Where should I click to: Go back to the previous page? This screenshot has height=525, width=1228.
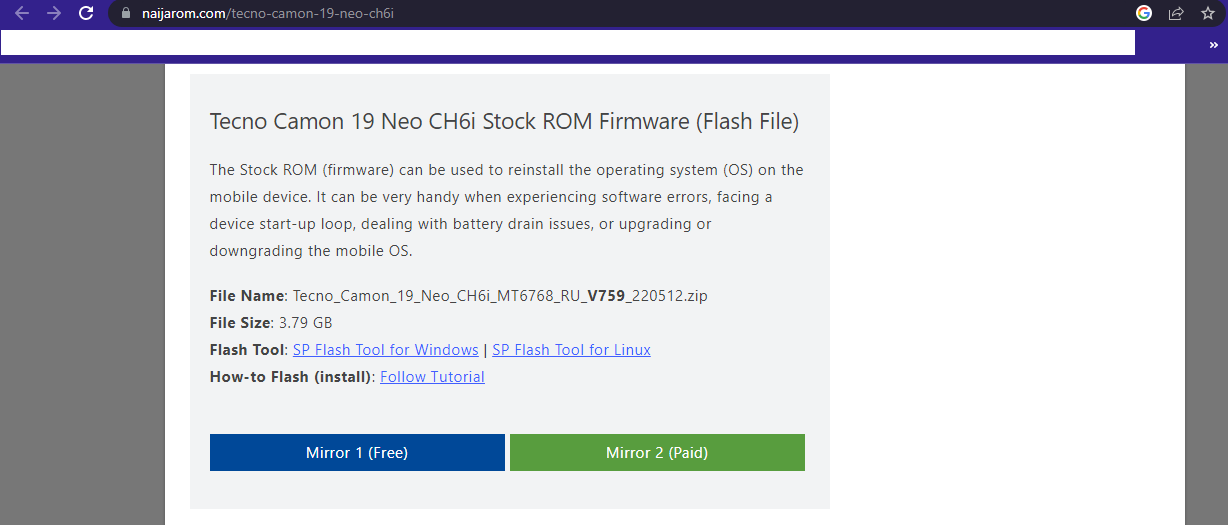[x=22, y=14]
